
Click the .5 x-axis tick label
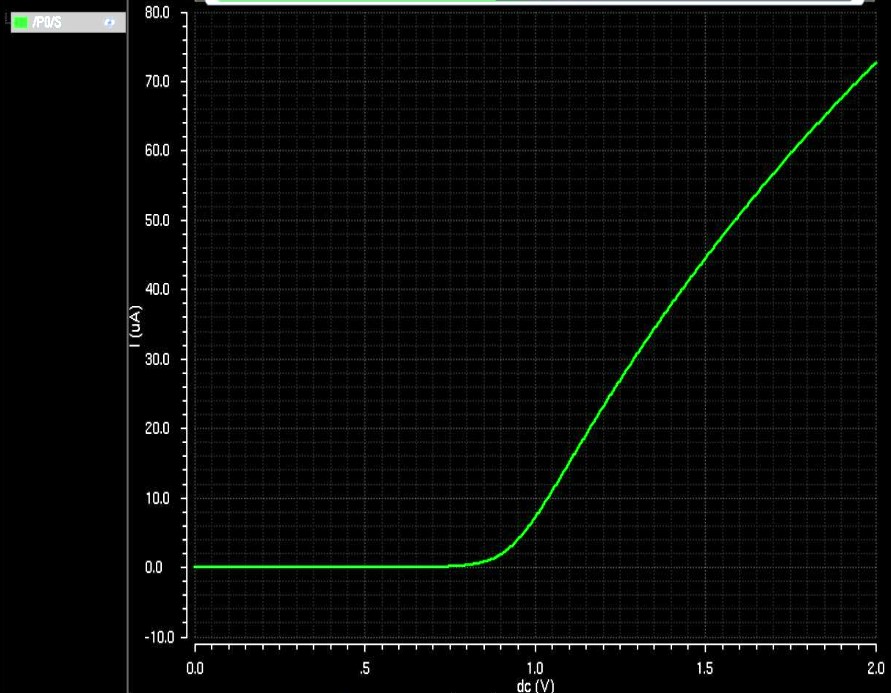tap(365, 668)
